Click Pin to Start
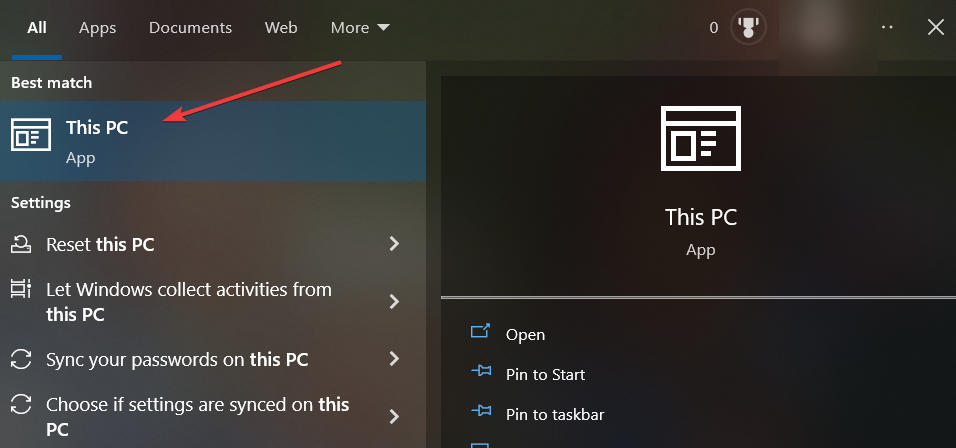 (545, 374)
